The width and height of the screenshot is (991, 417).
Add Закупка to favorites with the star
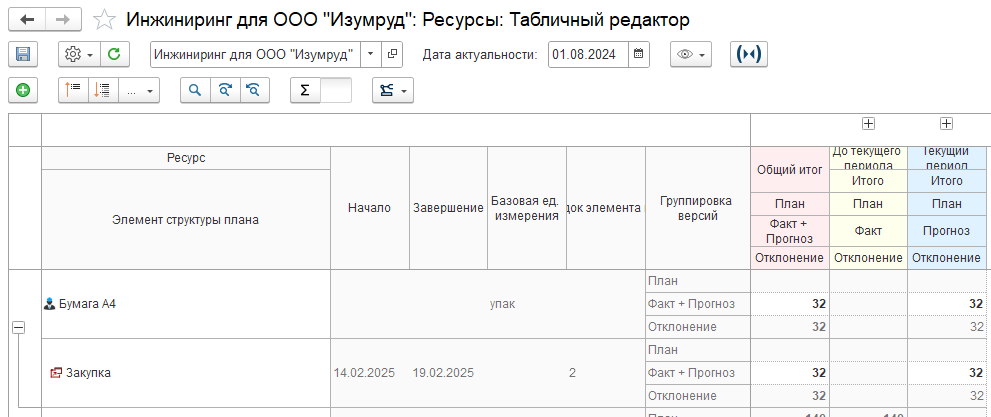[x=103, y=20]
